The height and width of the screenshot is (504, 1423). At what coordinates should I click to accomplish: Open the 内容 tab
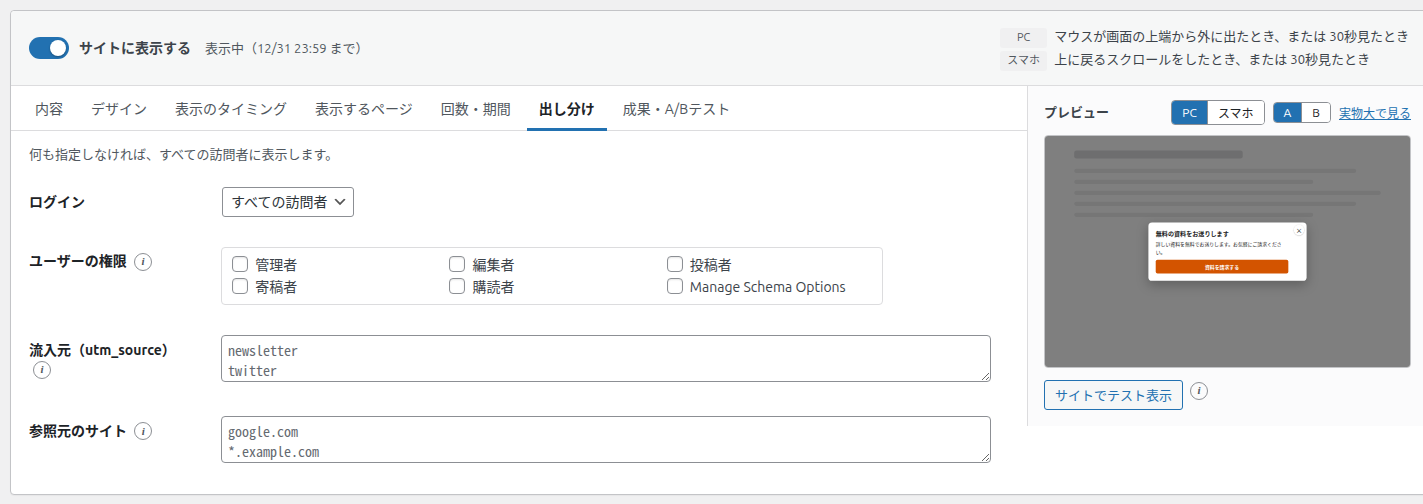[49, 109]
